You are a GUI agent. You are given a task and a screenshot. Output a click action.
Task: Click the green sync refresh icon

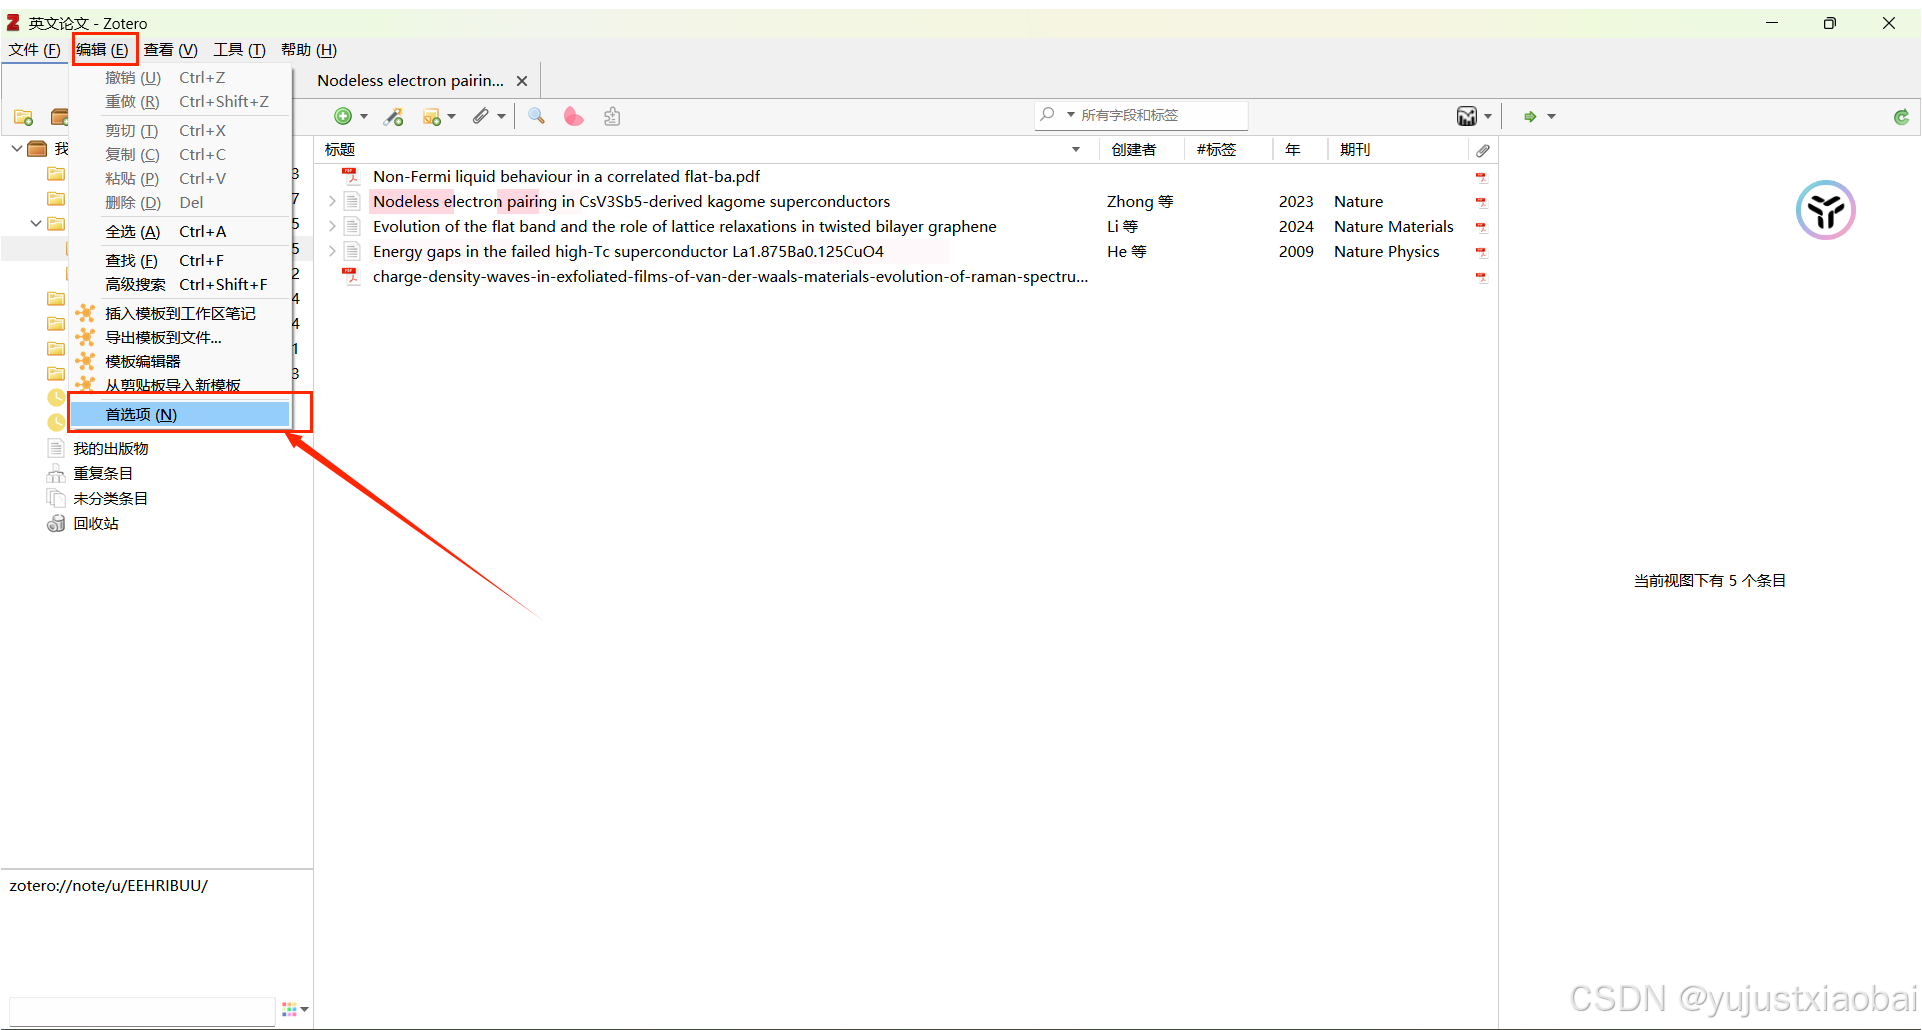tap(1901, 117)
